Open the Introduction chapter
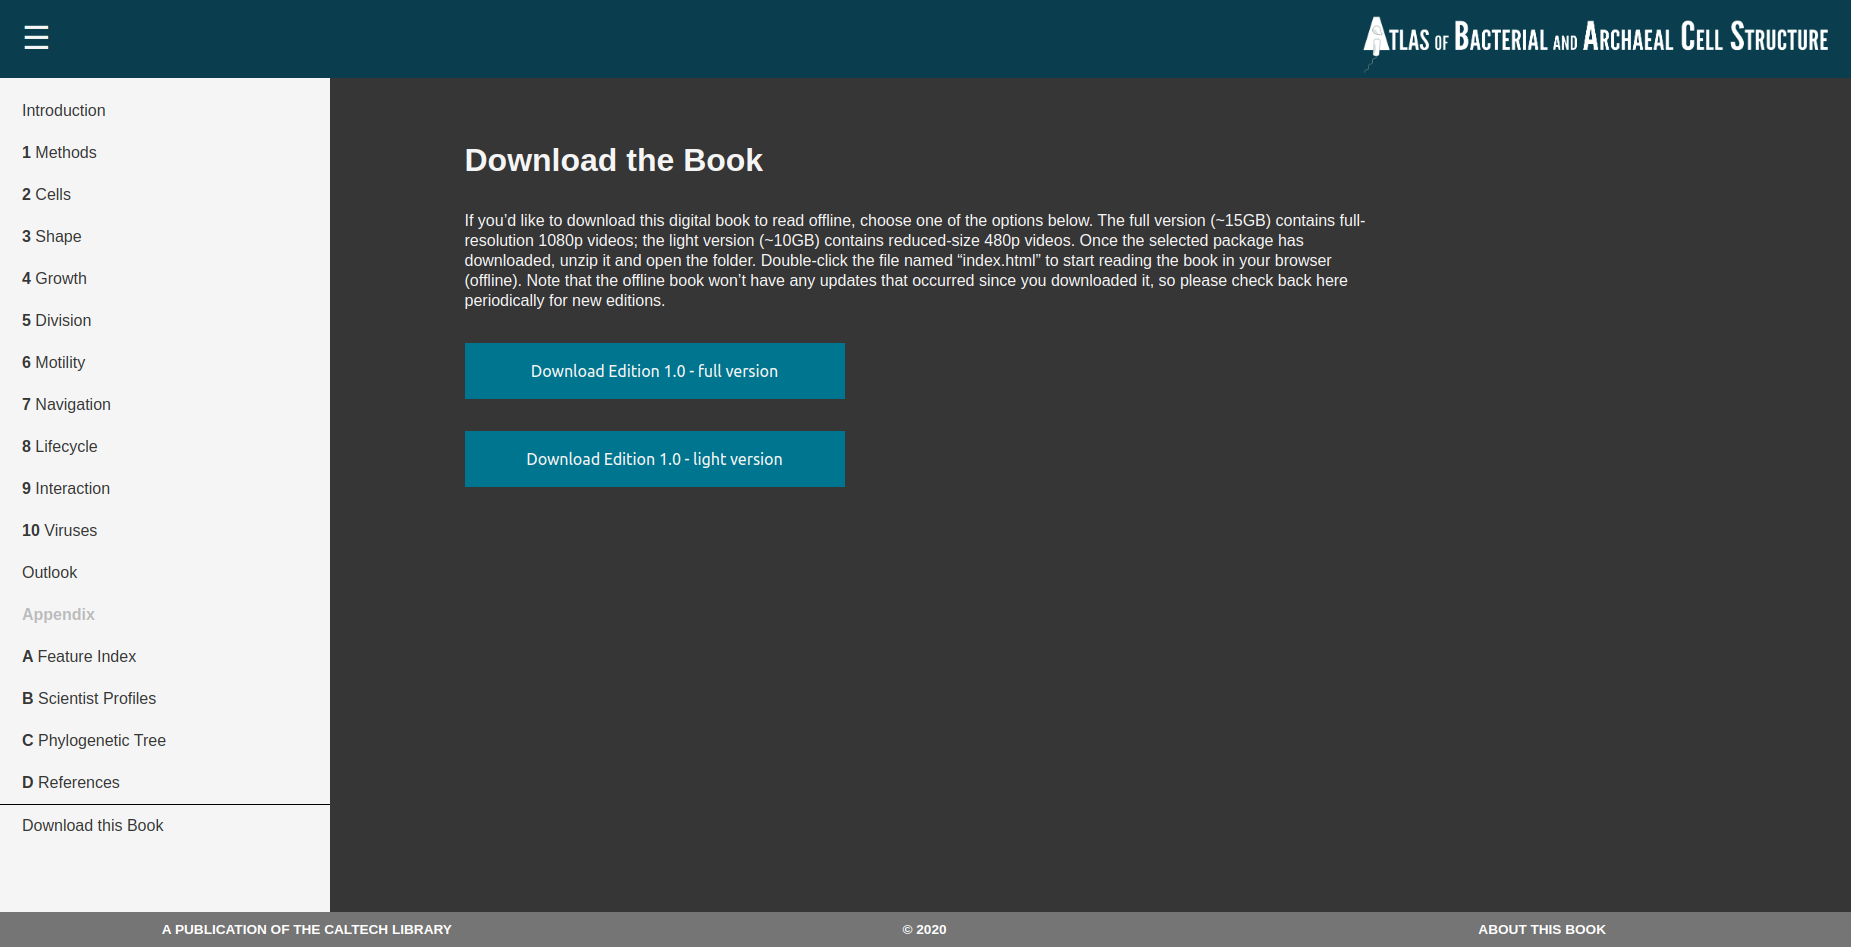Viewport: 1851px width, 947px height. click(x=63, y=110)
